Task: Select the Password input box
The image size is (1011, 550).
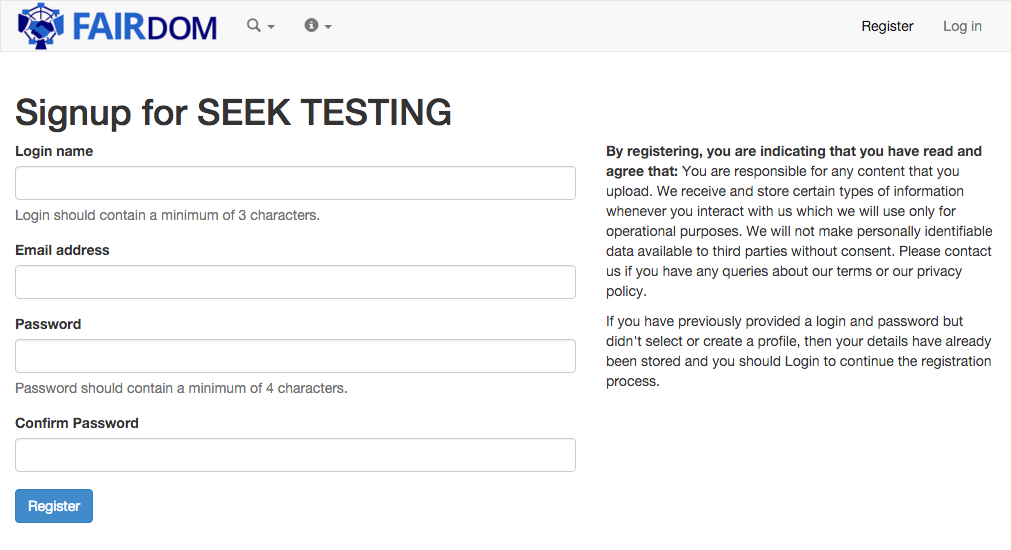Action: 295,356
